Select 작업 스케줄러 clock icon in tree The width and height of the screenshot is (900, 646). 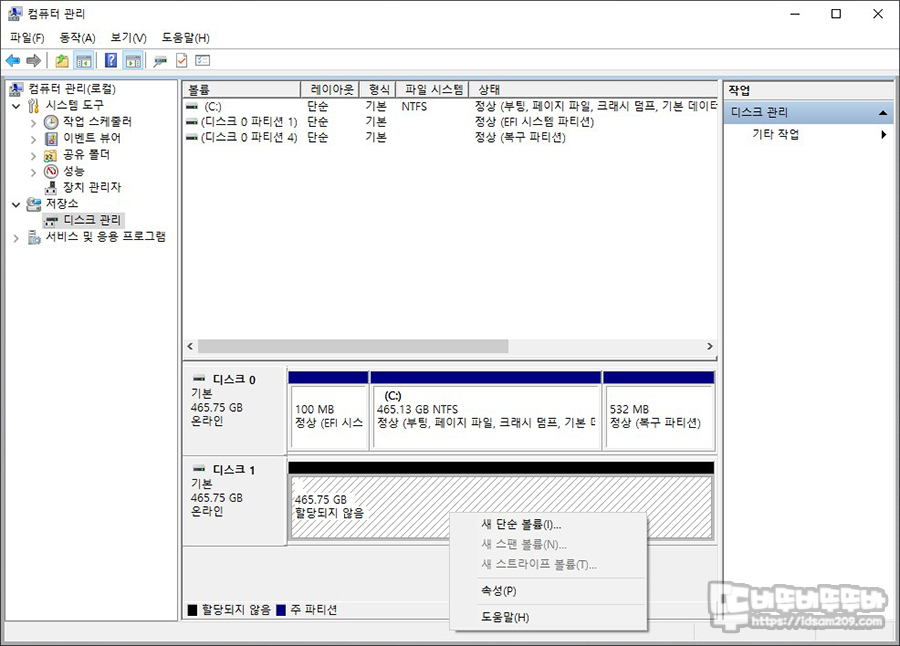tap(51, 122)
